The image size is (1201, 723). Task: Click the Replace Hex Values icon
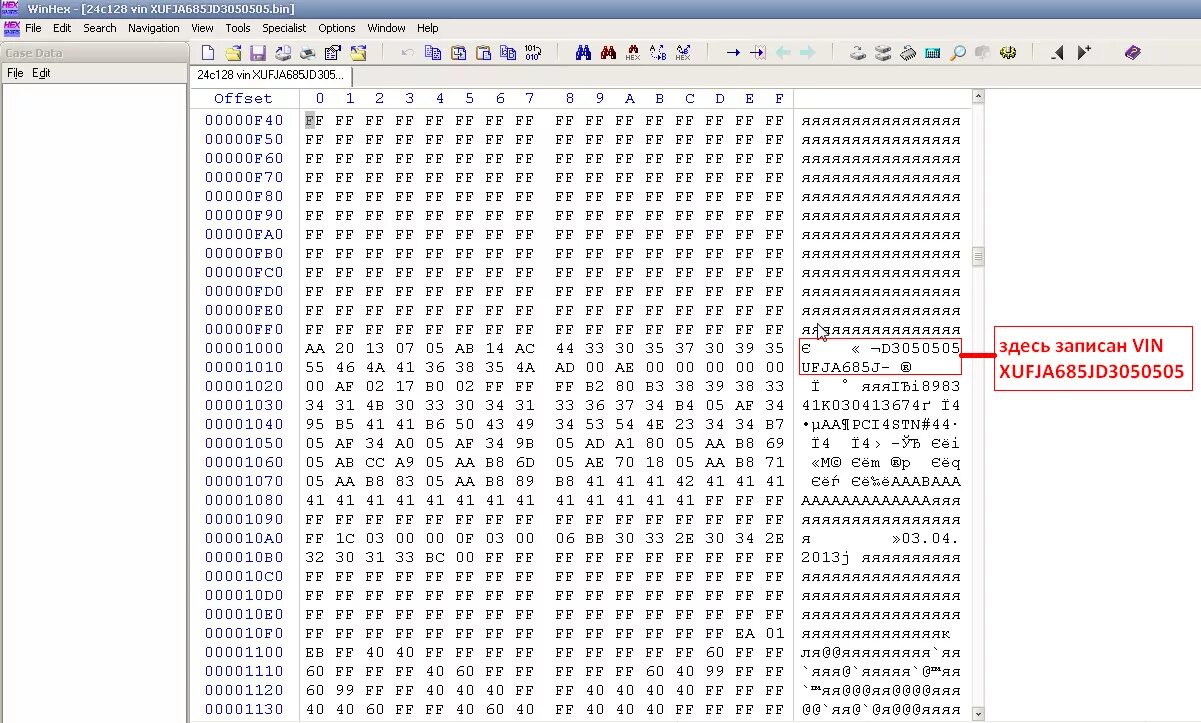pos(683,53)
